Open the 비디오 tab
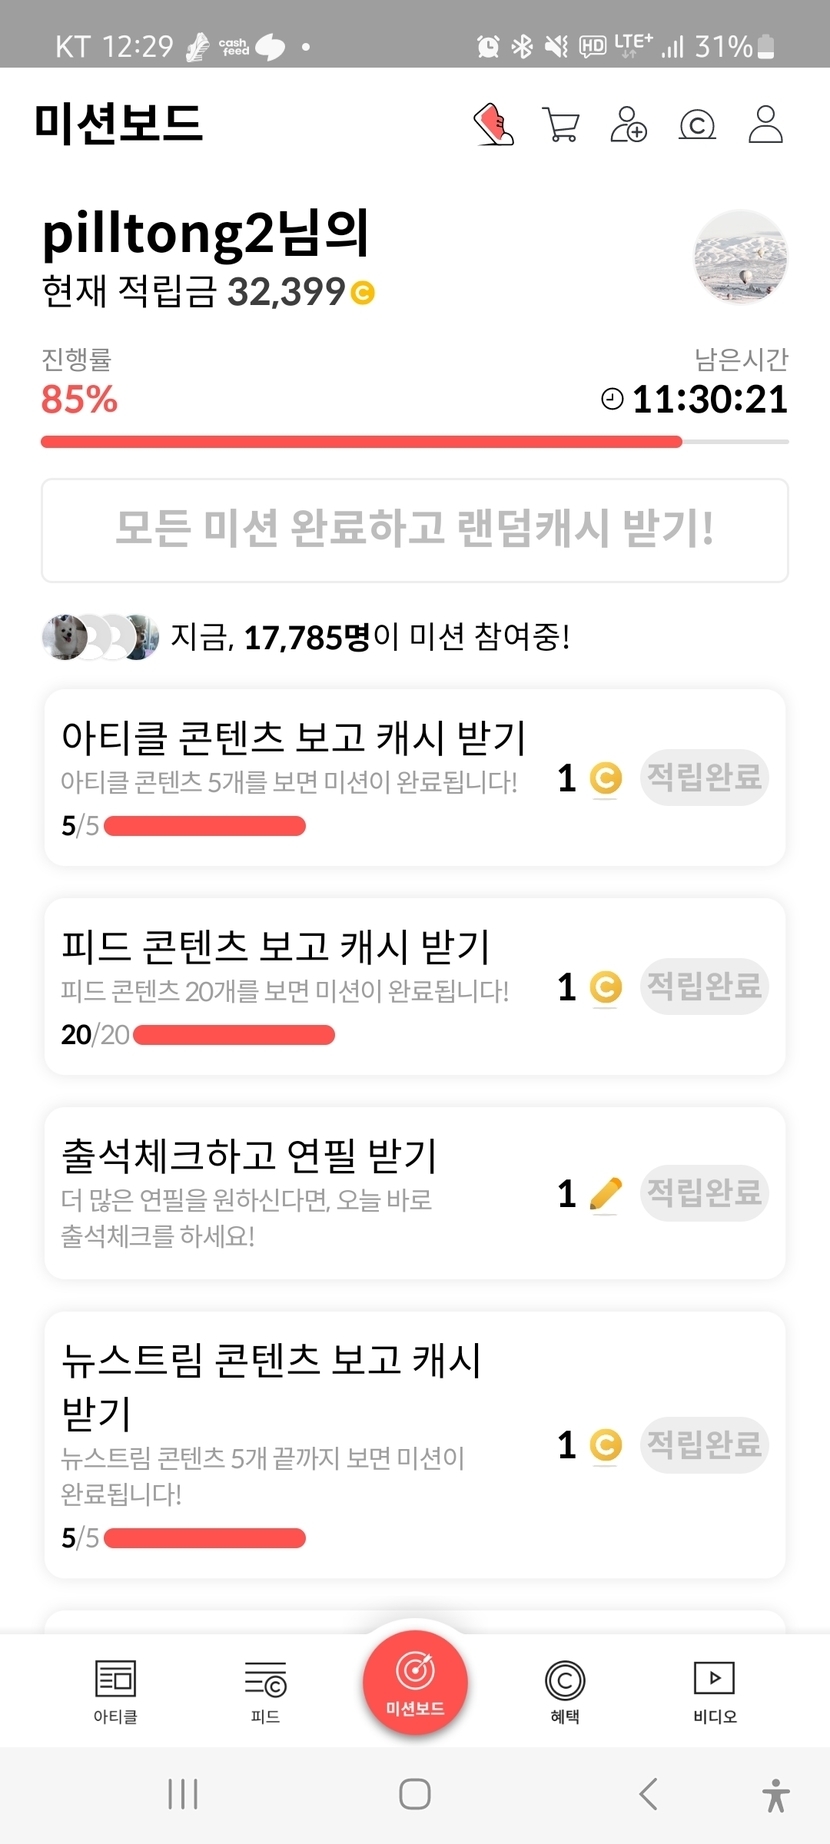 pos(714,1691)
